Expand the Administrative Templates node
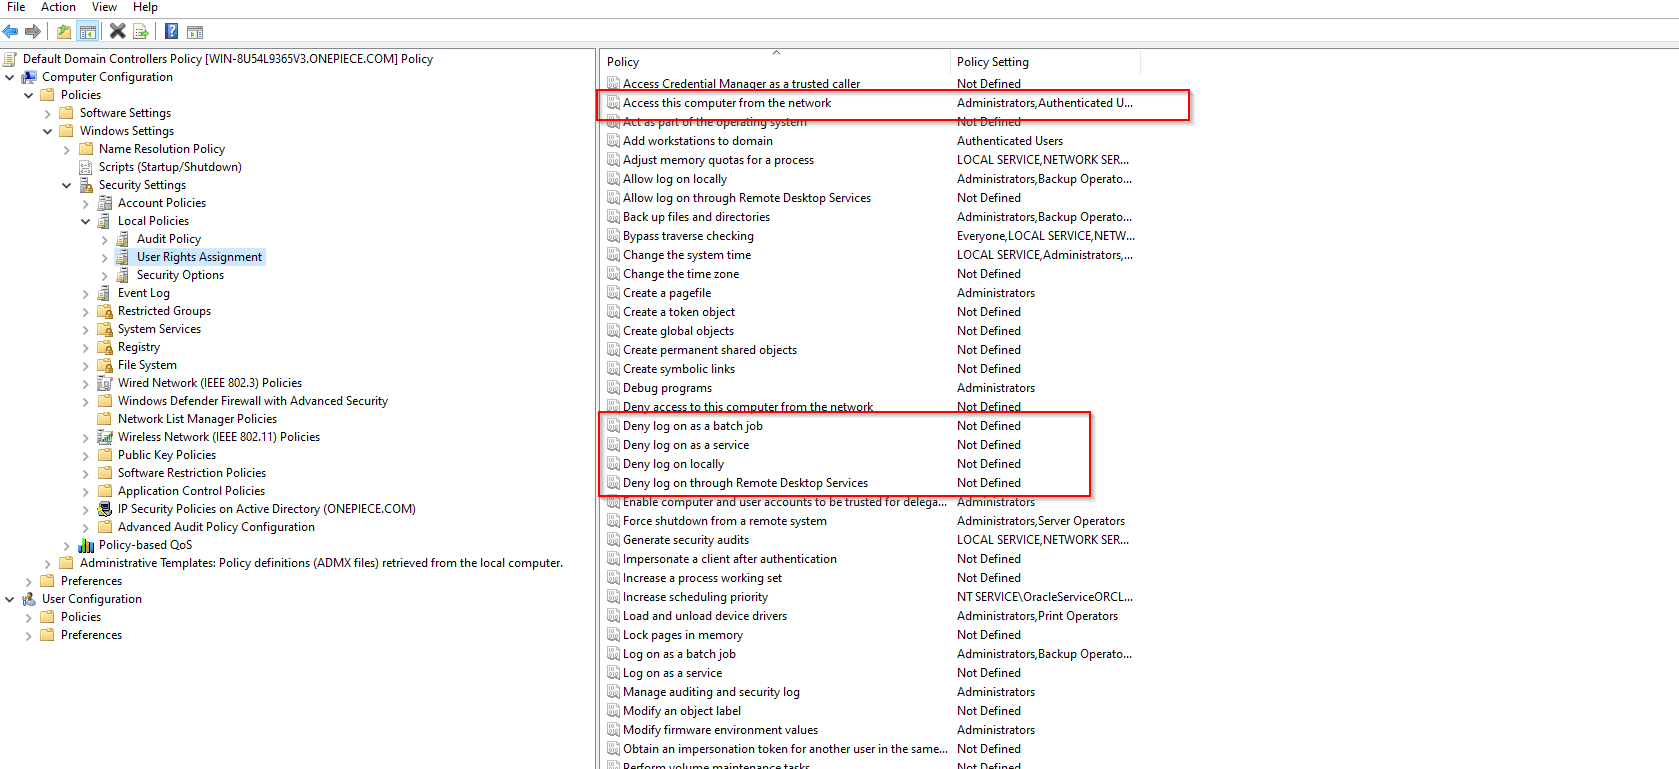The width and height of the screenshot is (1679, 769). 48,563
